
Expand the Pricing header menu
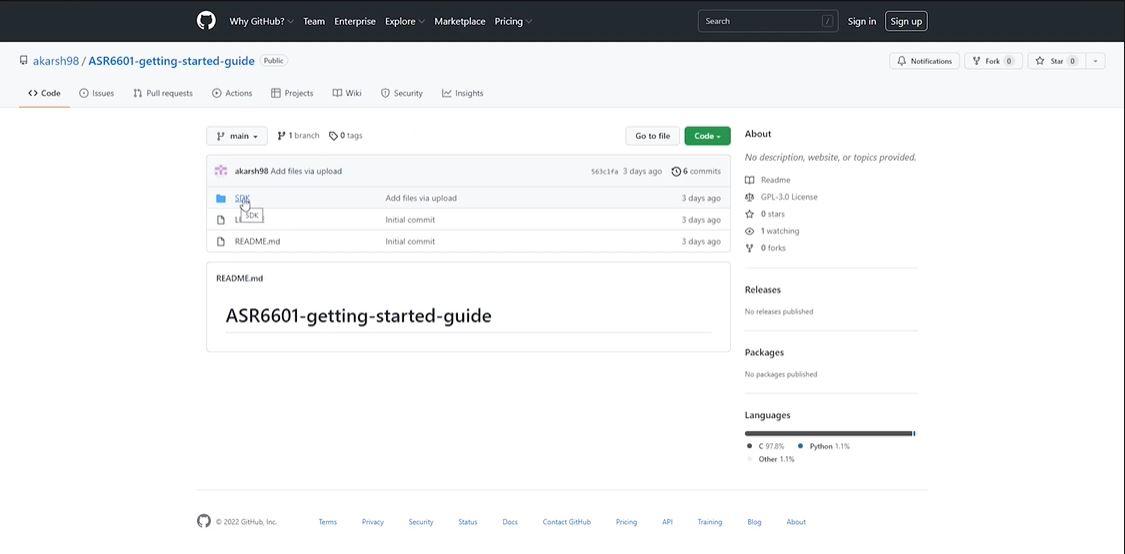(513, 22)
